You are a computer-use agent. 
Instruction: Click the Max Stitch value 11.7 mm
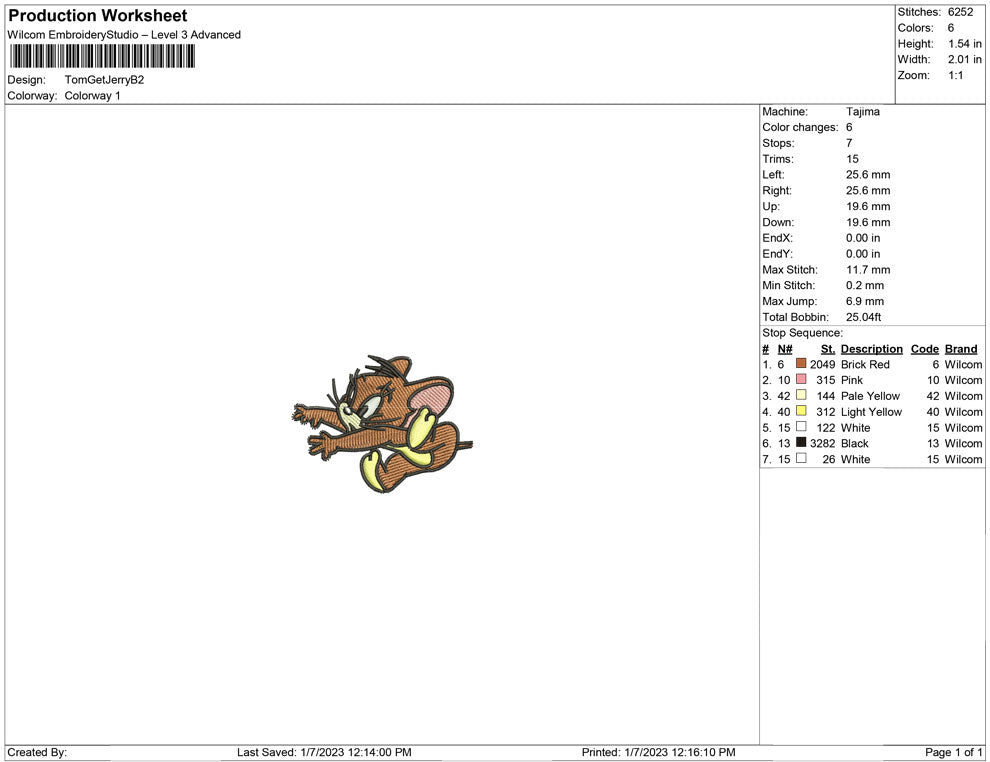pyautogui.click(x=868, y=270)
